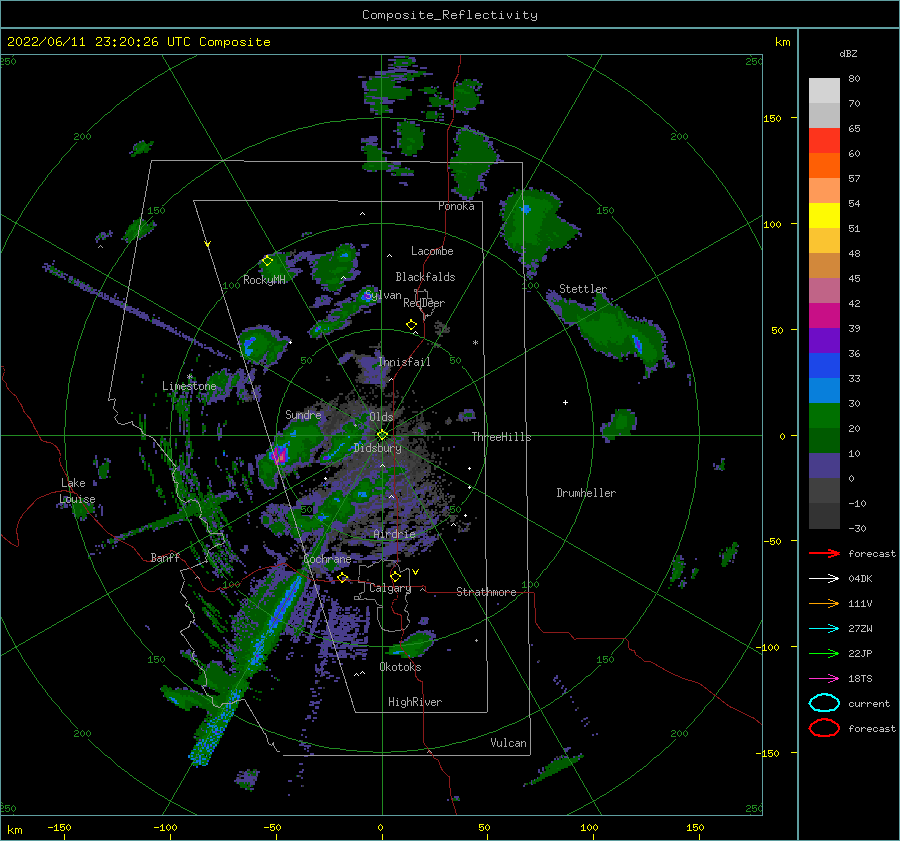Click the red forecast arrow in the legend
The height and width of the screenshot is (841, 900).
coord(824,553)
